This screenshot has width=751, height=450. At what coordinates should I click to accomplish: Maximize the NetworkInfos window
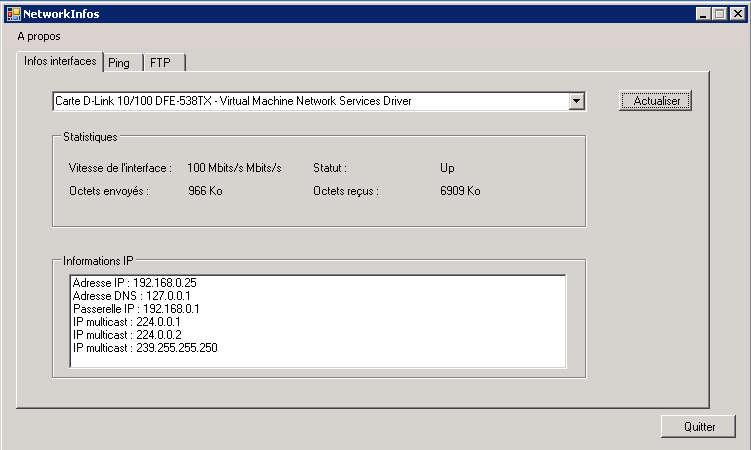(718, 14)
